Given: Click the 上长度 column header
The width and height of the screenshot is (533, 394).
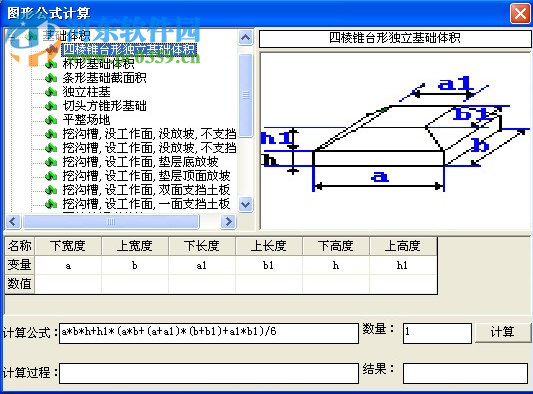Looking at the screenshot, I should [x=269, y=246].
